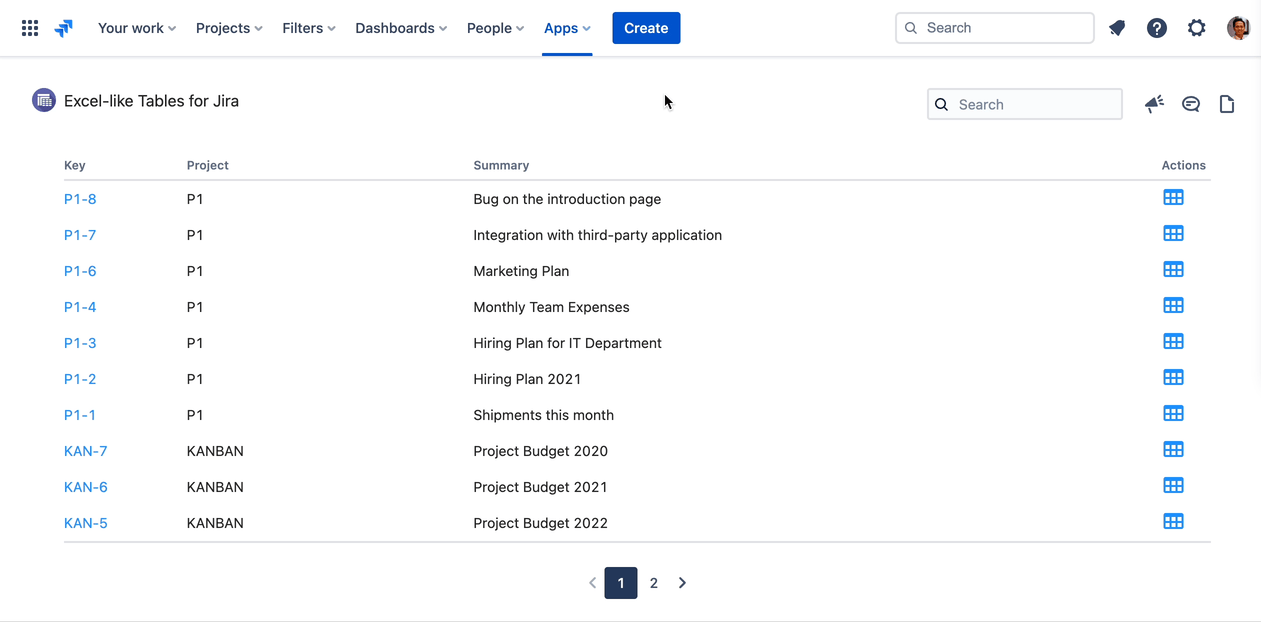Open table for Project Budget 2022
The height and width of the screenshot is (622, 1261).
click(1173, 522)
